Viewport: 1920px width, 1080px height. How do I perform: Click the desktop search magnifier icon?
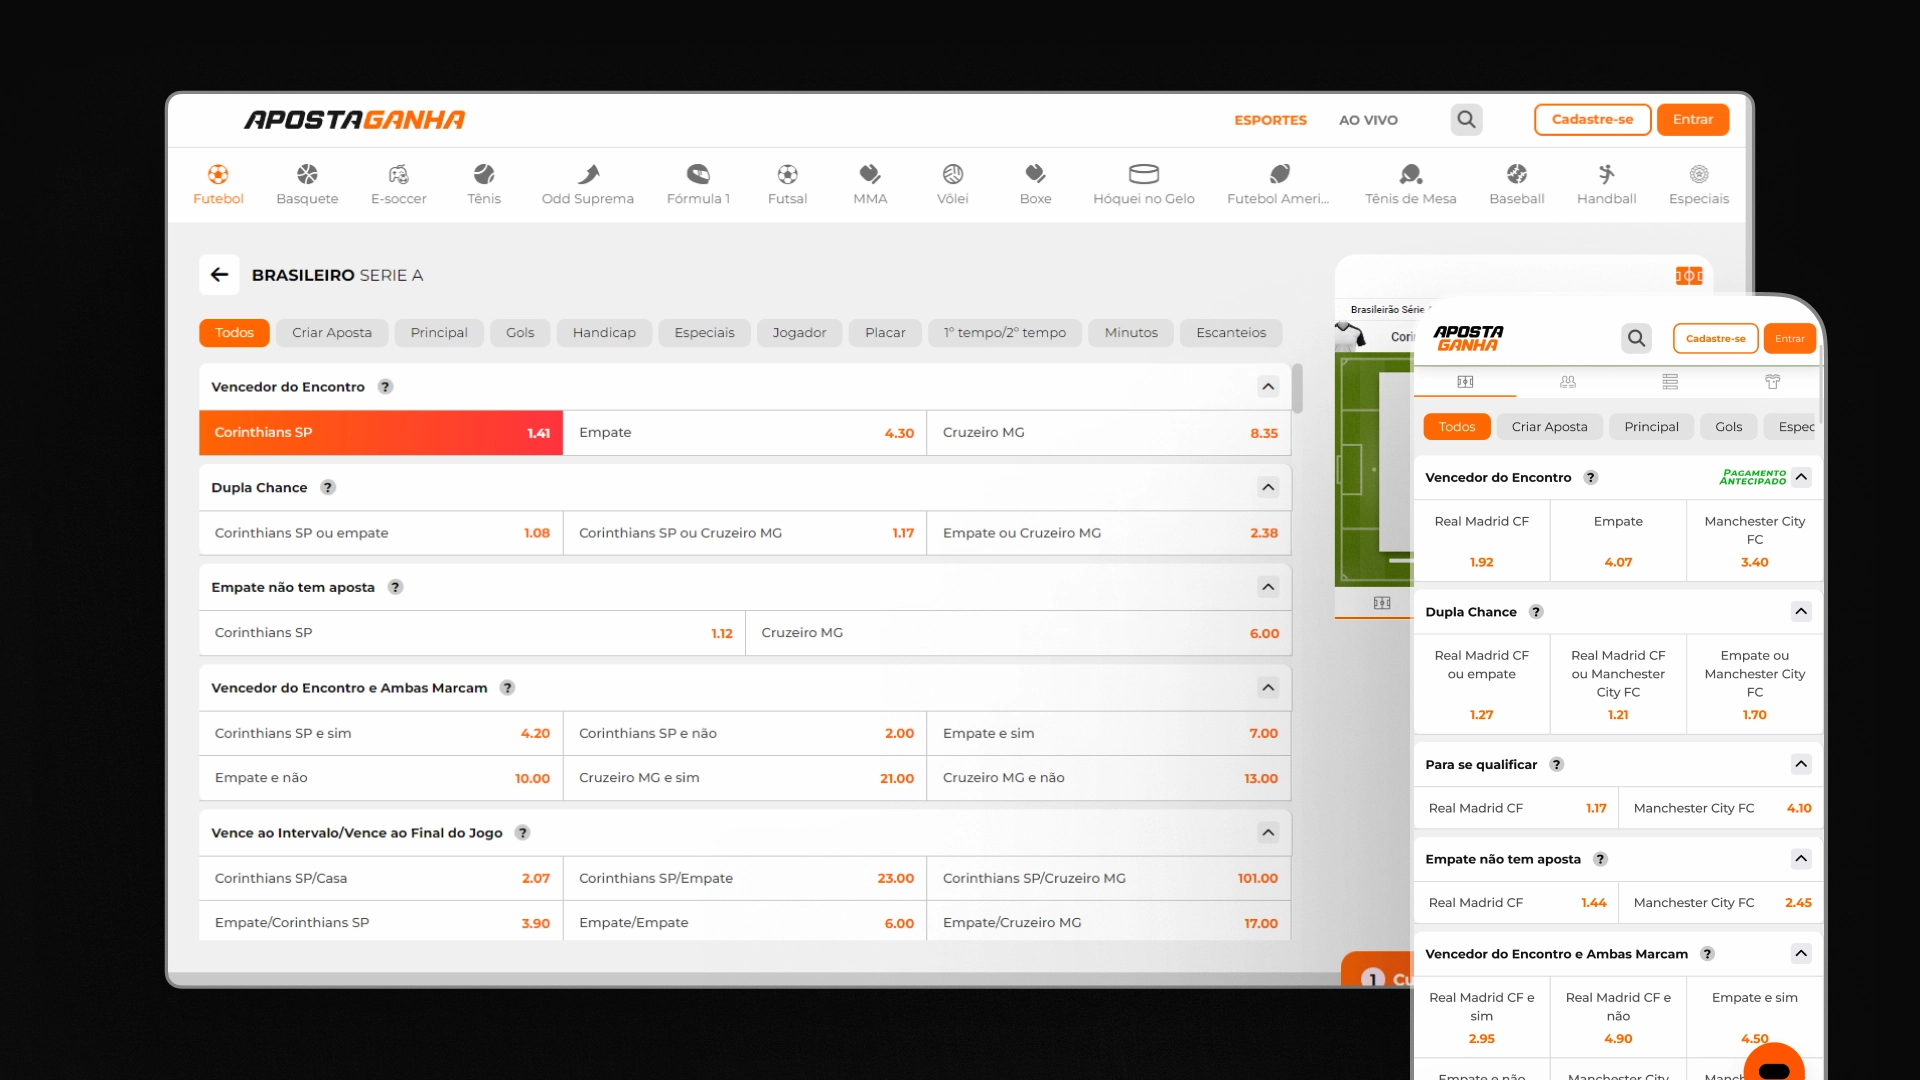(1466, 120)
